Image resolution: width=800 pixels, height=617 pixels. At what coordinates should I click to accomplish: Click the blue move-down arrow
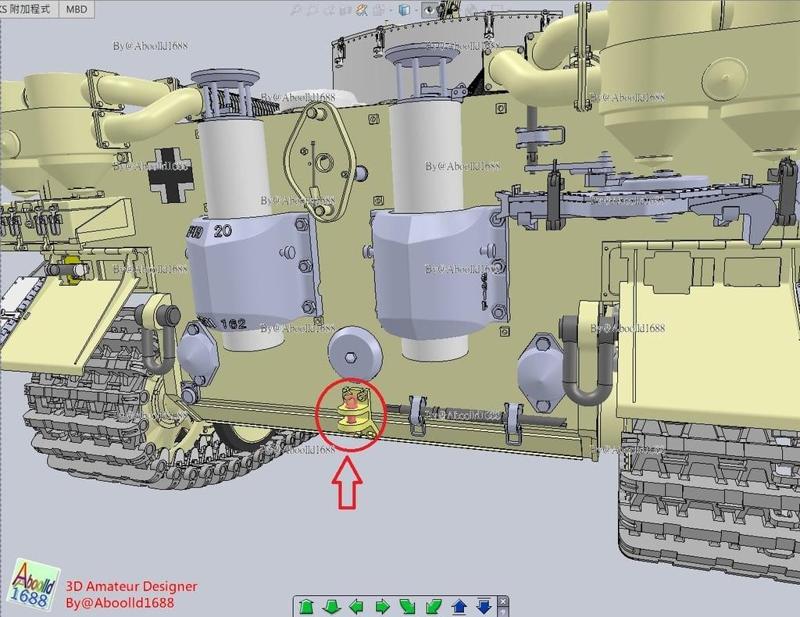484,606
